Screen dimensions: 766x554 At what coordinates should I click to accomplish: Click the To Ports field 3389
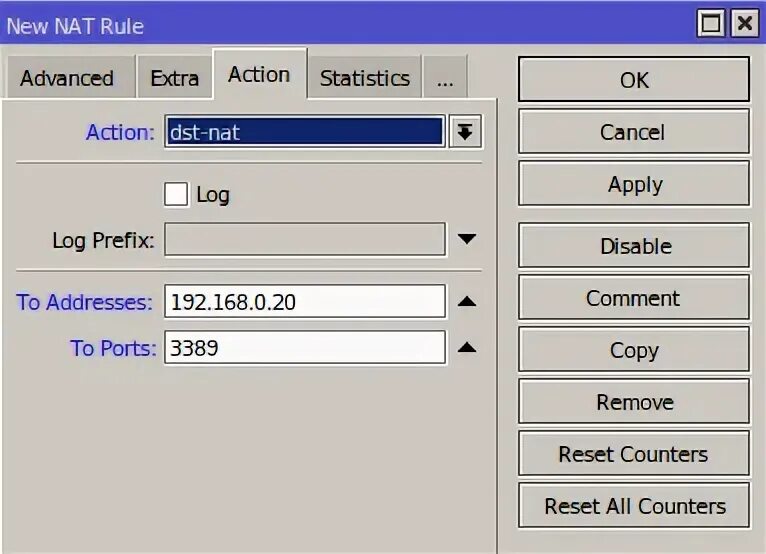[x=305, y=347]
